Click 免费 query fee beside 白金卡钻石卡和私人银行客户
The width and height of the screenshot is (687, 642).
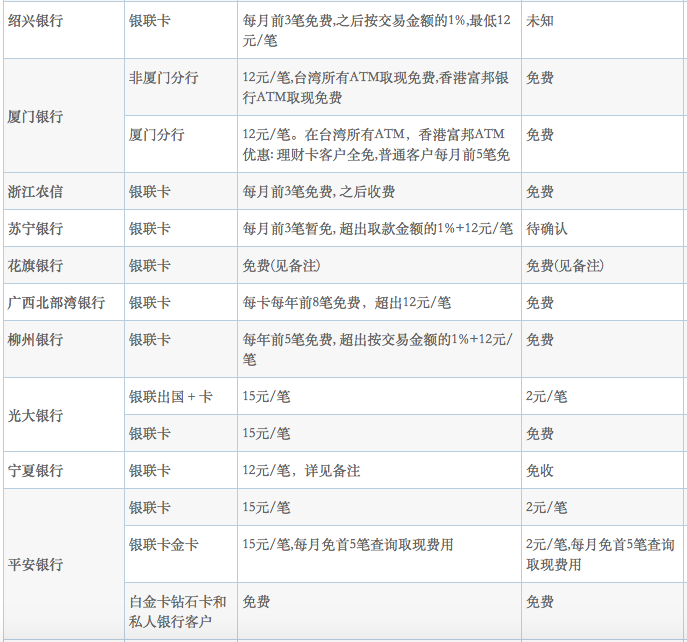coord(540,602)
